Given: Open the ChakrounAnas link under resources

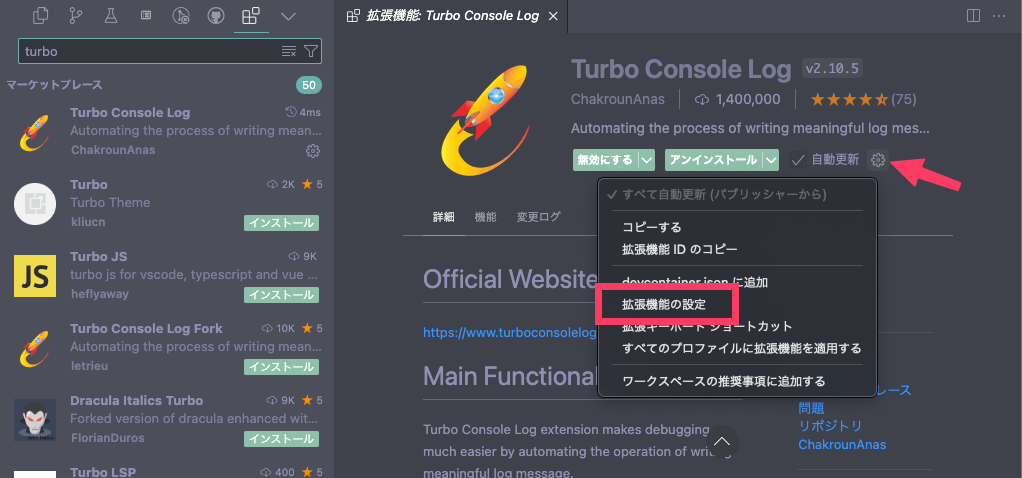Looking at the screenshot, I should click(x=842, y=444).
